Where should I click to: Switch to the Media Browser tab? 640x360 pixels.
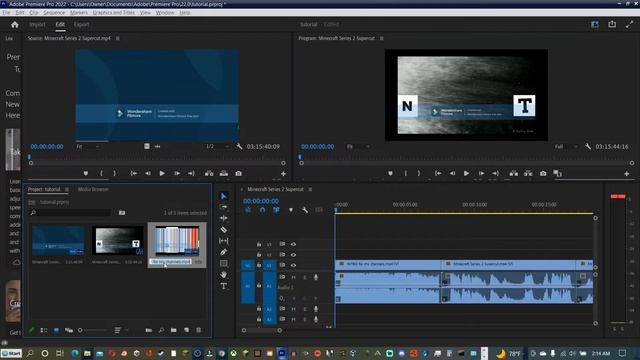pyautogui.click(x=93, y=189)
